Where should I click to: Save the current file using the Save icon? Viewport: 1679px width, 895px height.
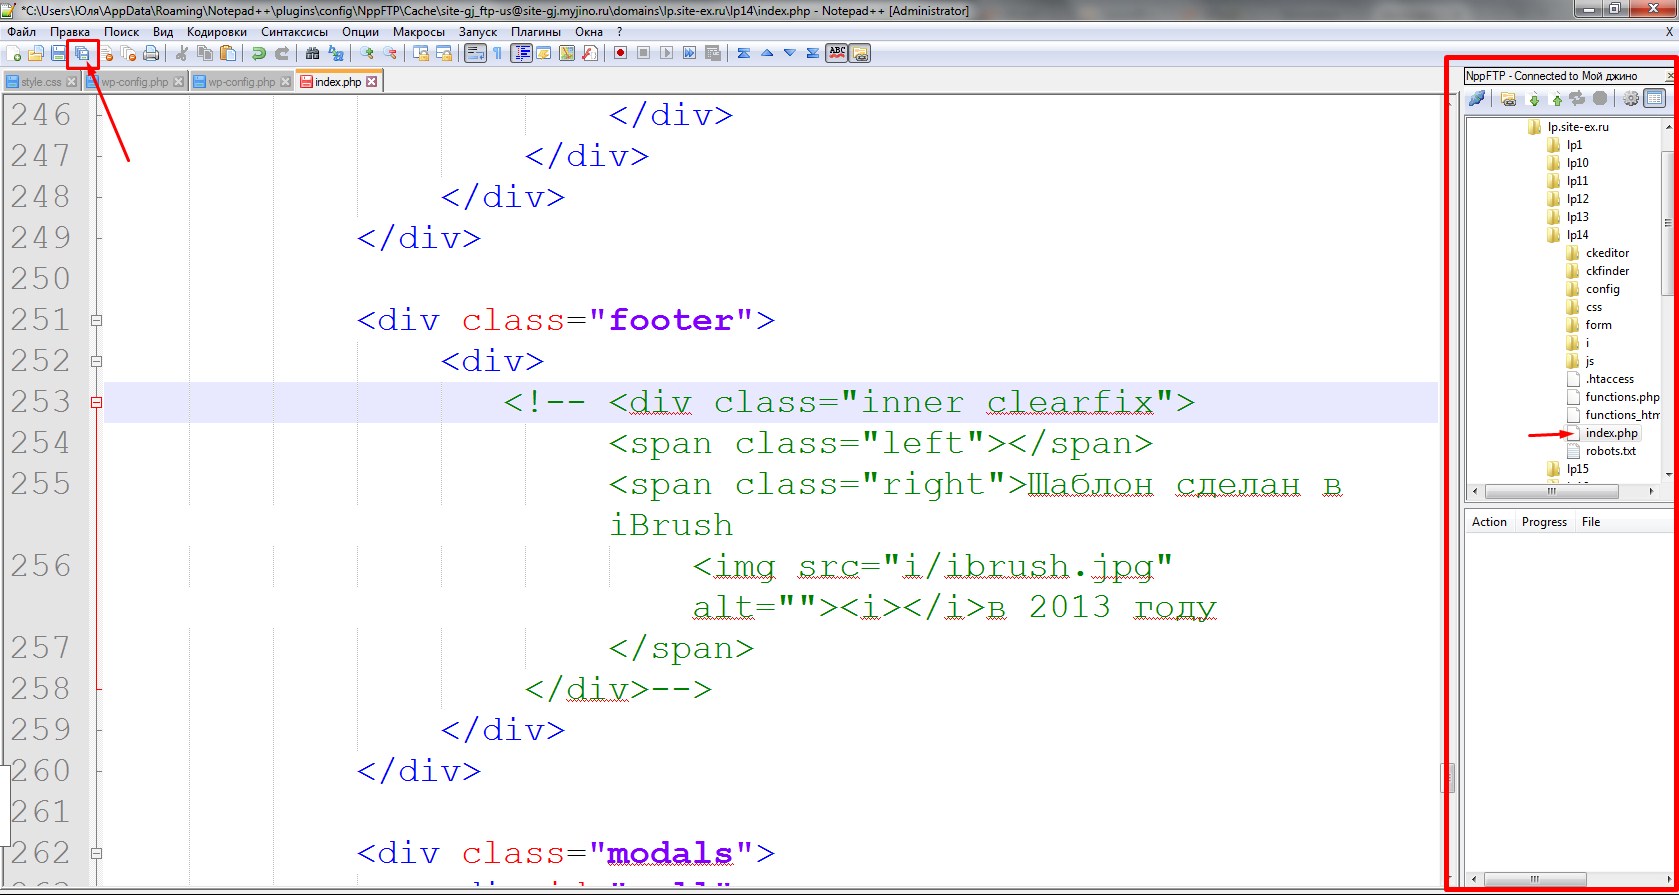tap(58, 53)
